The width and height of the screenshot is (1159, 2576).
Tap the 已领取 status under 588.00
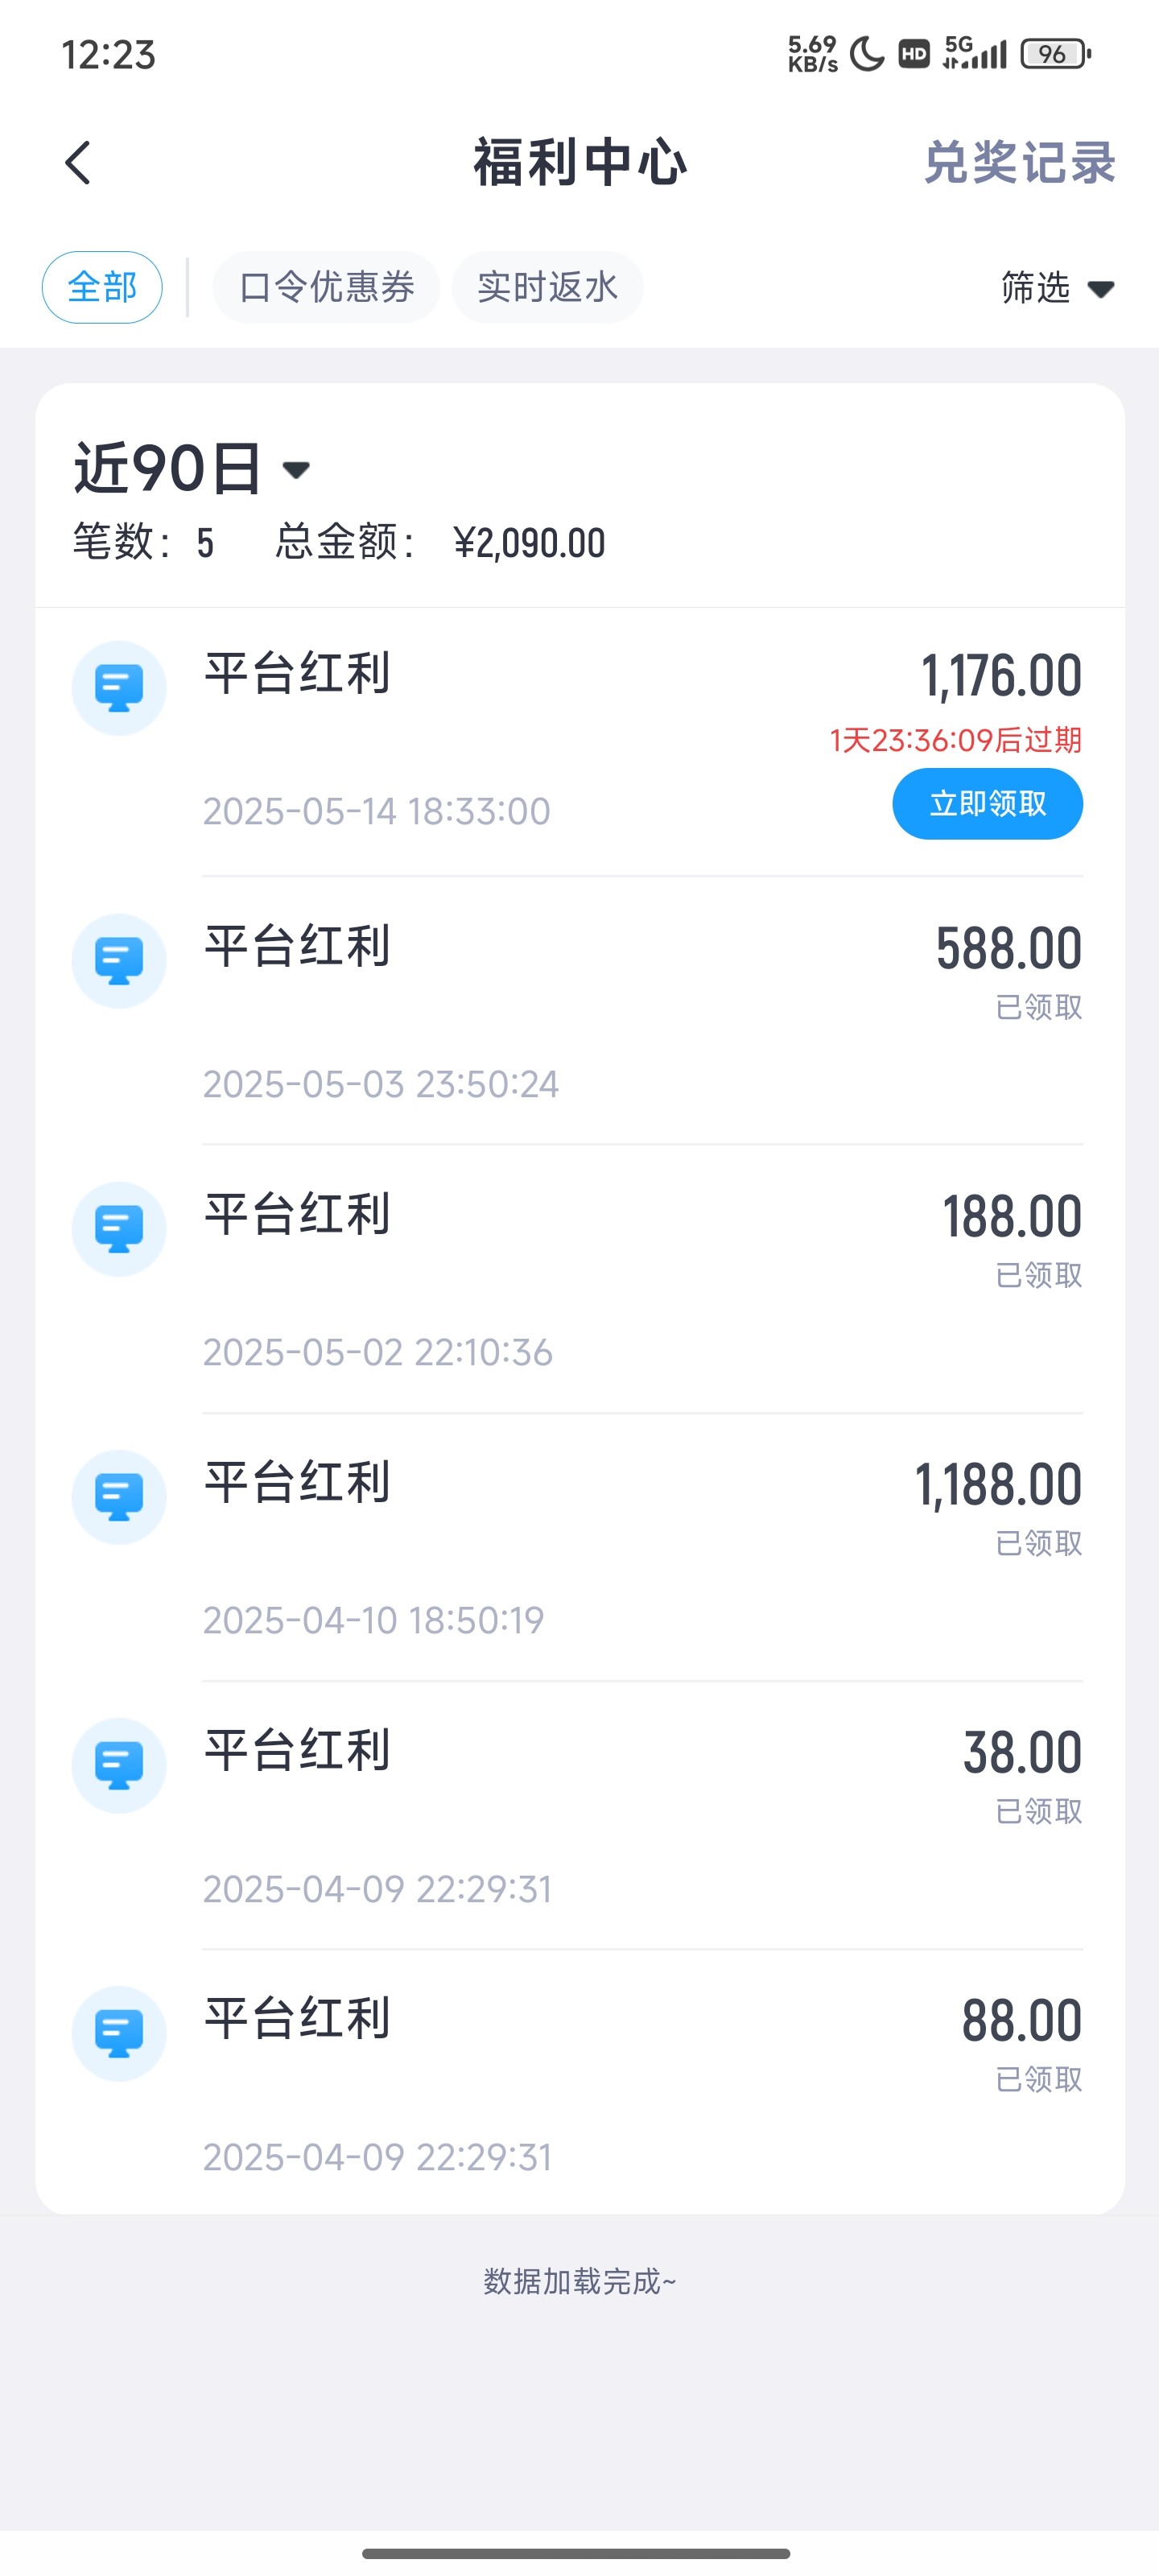1038,1007
